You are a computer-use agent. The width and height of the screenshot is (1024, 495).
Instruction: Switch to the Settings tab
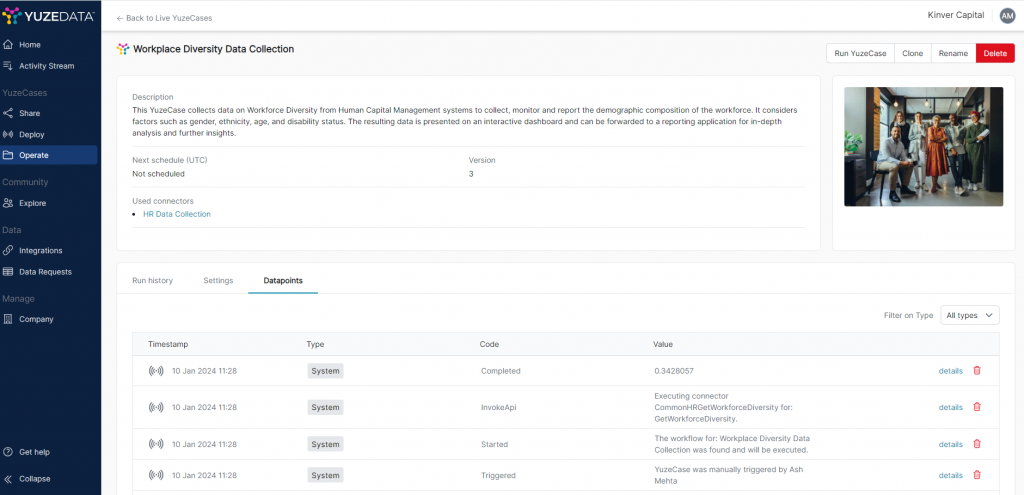point(218,281)
